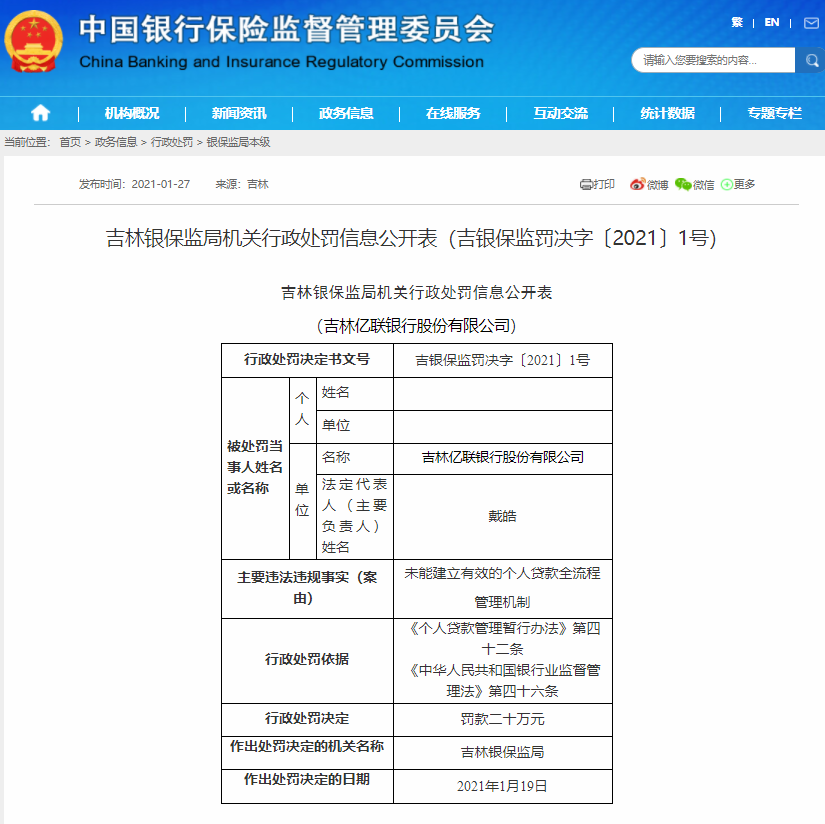825x824 pixels.
Task: Click the 微信 share label
Action: pyautogui.click(x=703, y=185)
